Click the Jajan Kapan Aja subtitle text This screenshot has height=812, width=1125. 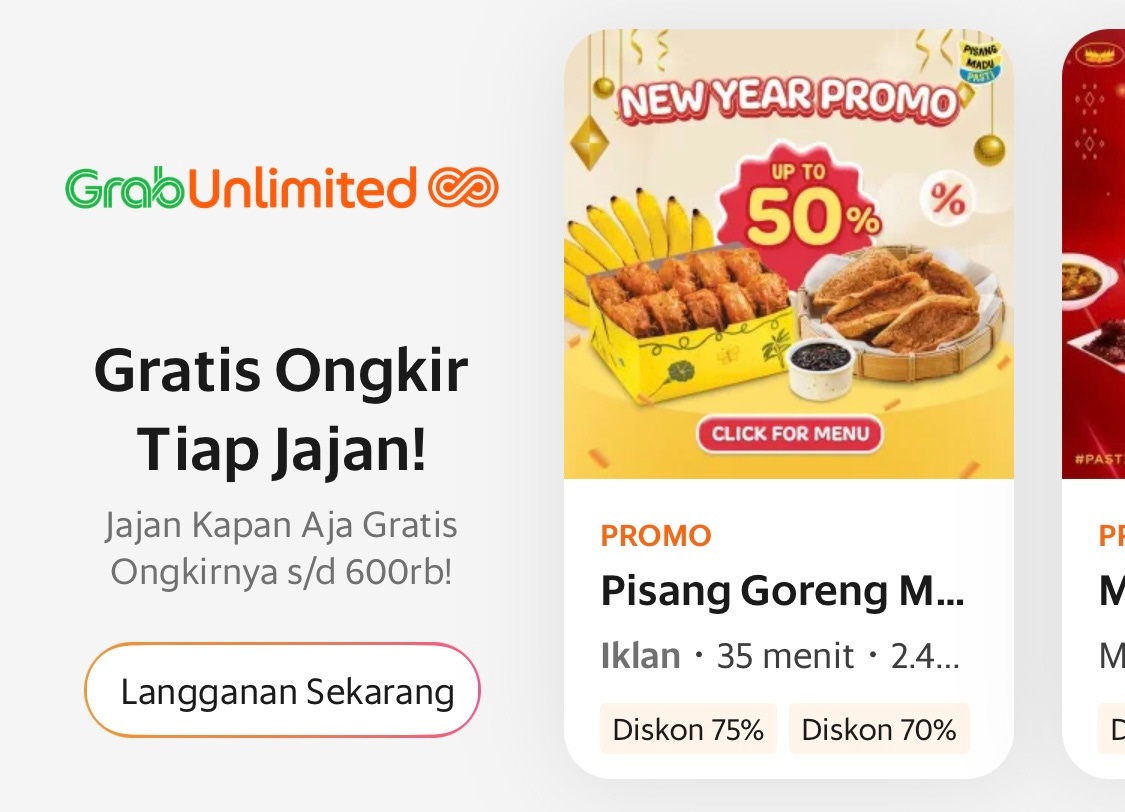[281, 549]
